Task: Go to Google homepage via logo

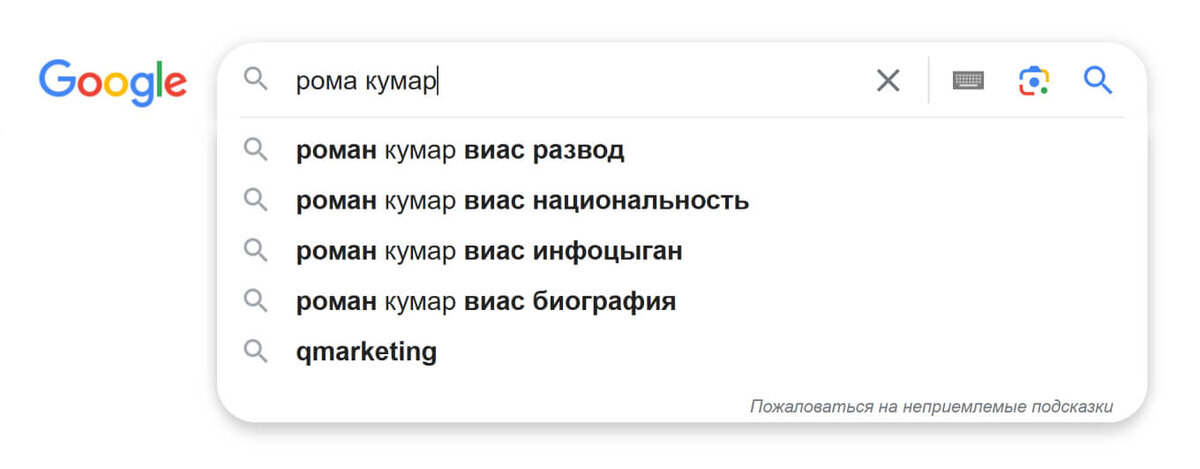Action: click(112, 82)
